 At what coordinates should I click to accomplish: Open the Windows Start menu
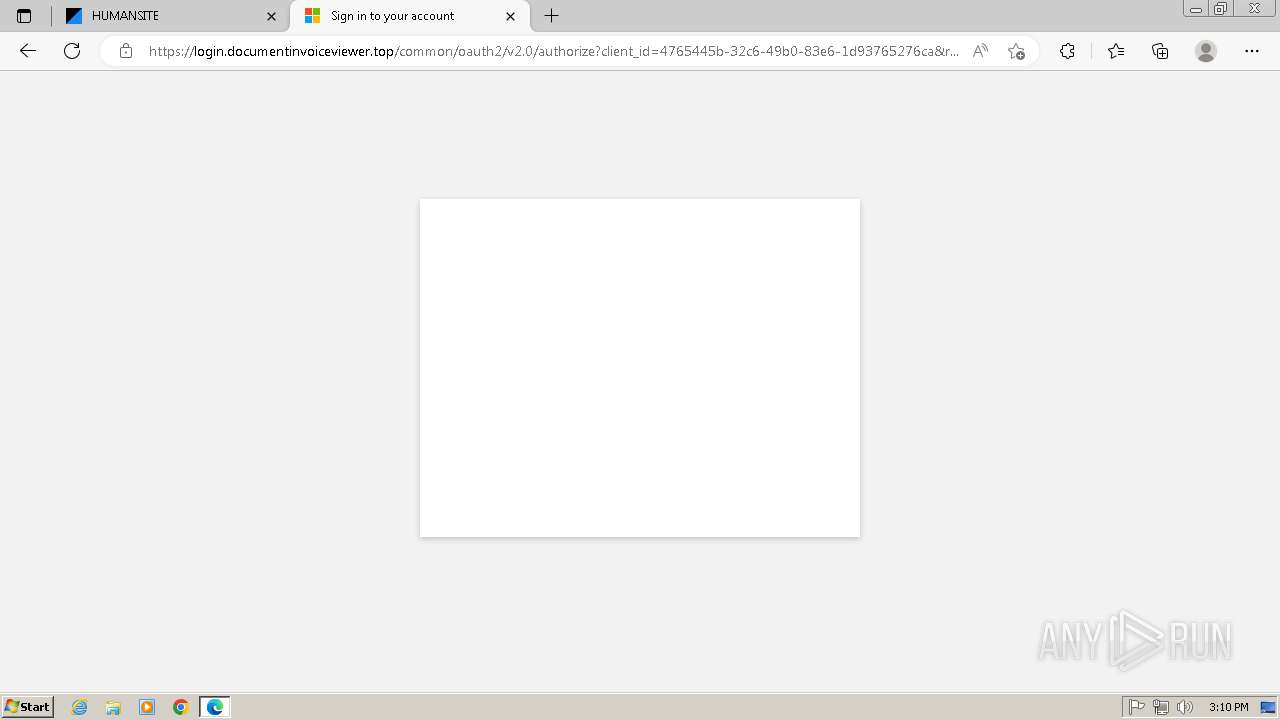[x=27, y=707]
